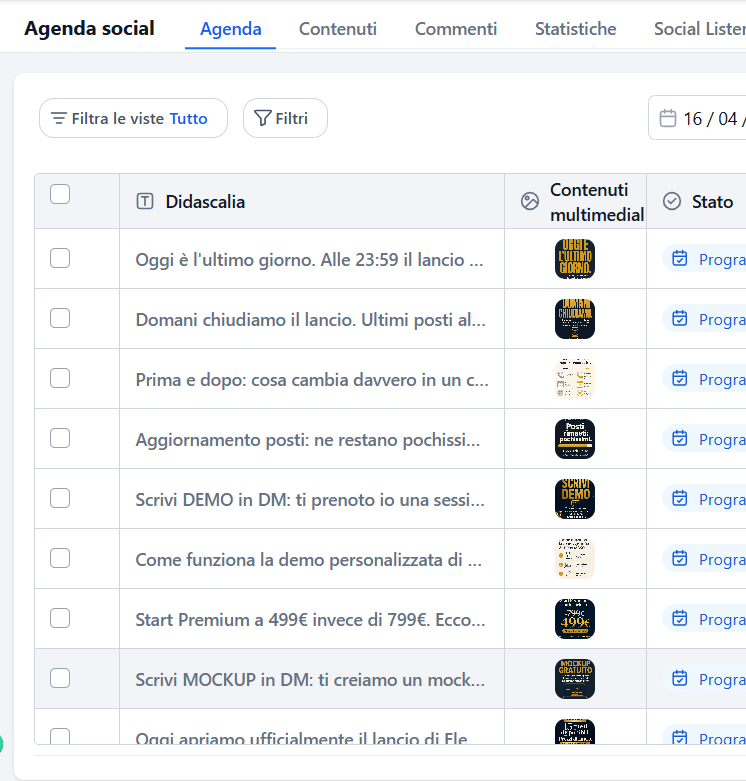Click the status badge of 'Oggi è l'ultimo giorno' row
The width and height of the screenshot is (746, 781).
[704, 259]
